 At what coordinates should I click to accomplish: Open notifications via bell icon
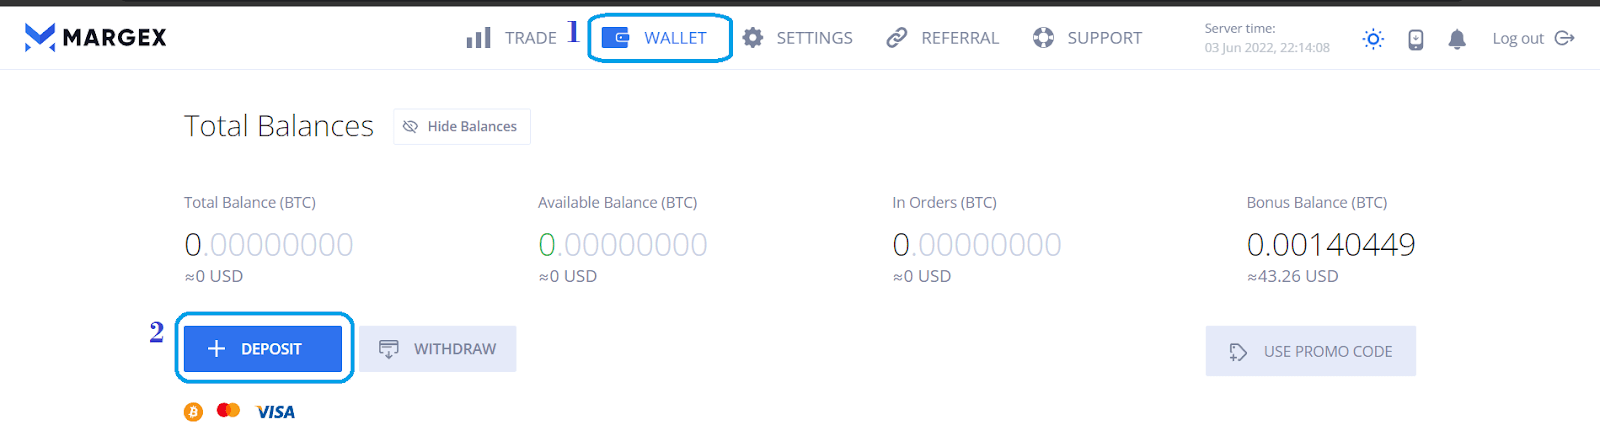[x=1457, y=39]
